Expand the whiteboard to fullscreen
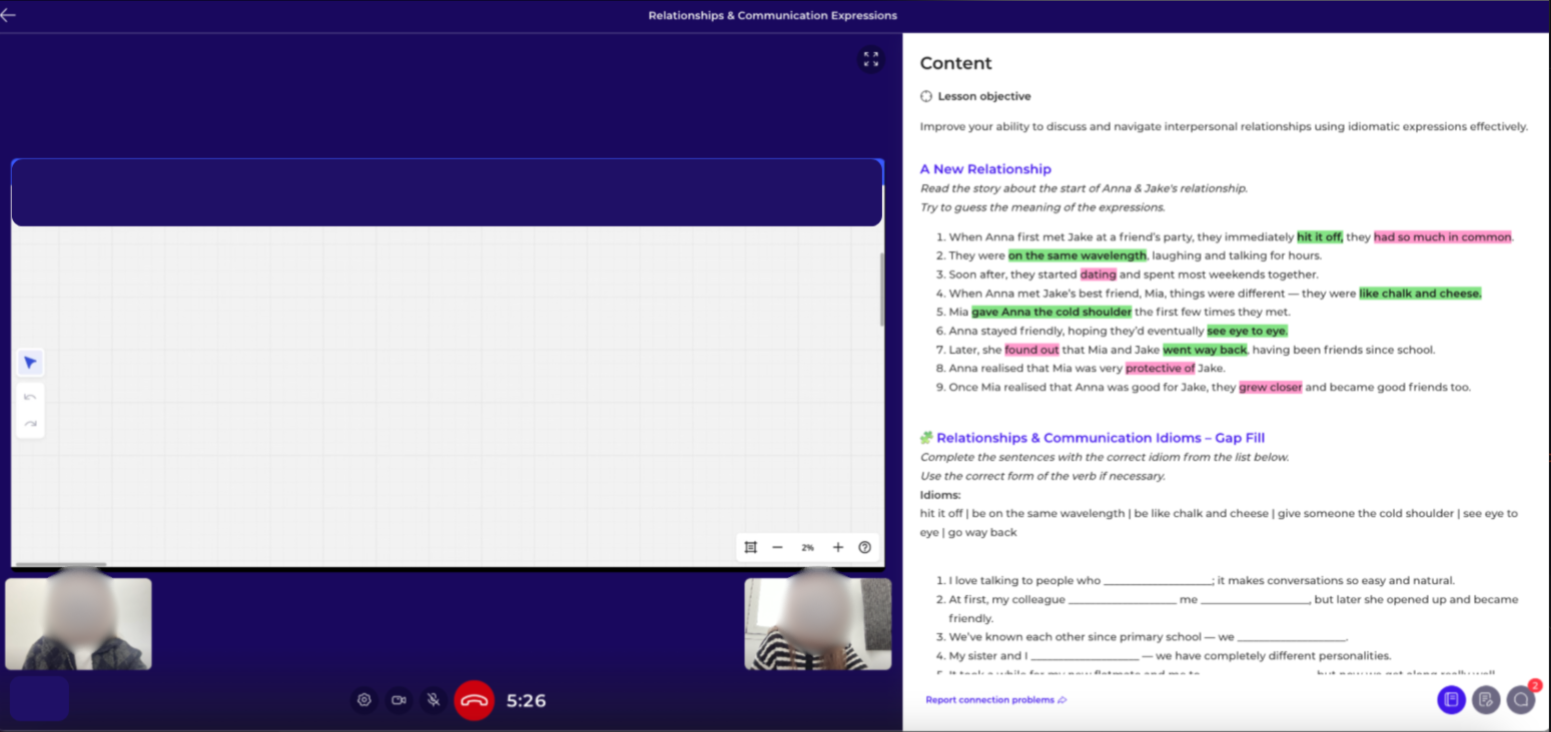The width and height of the screenshot is (1551, 732). (x=870, y=60)
